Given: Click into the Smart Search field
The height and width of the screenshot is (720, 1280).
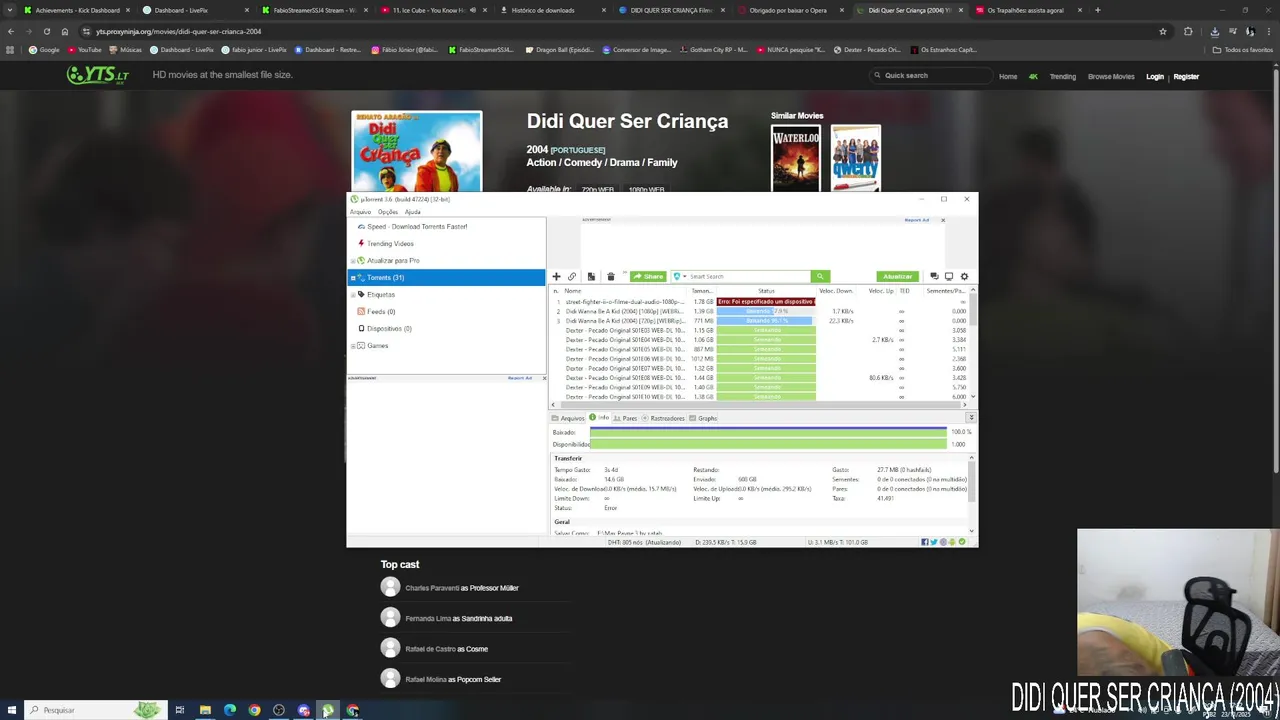Looking at the screenshot, I should point(748,276).
